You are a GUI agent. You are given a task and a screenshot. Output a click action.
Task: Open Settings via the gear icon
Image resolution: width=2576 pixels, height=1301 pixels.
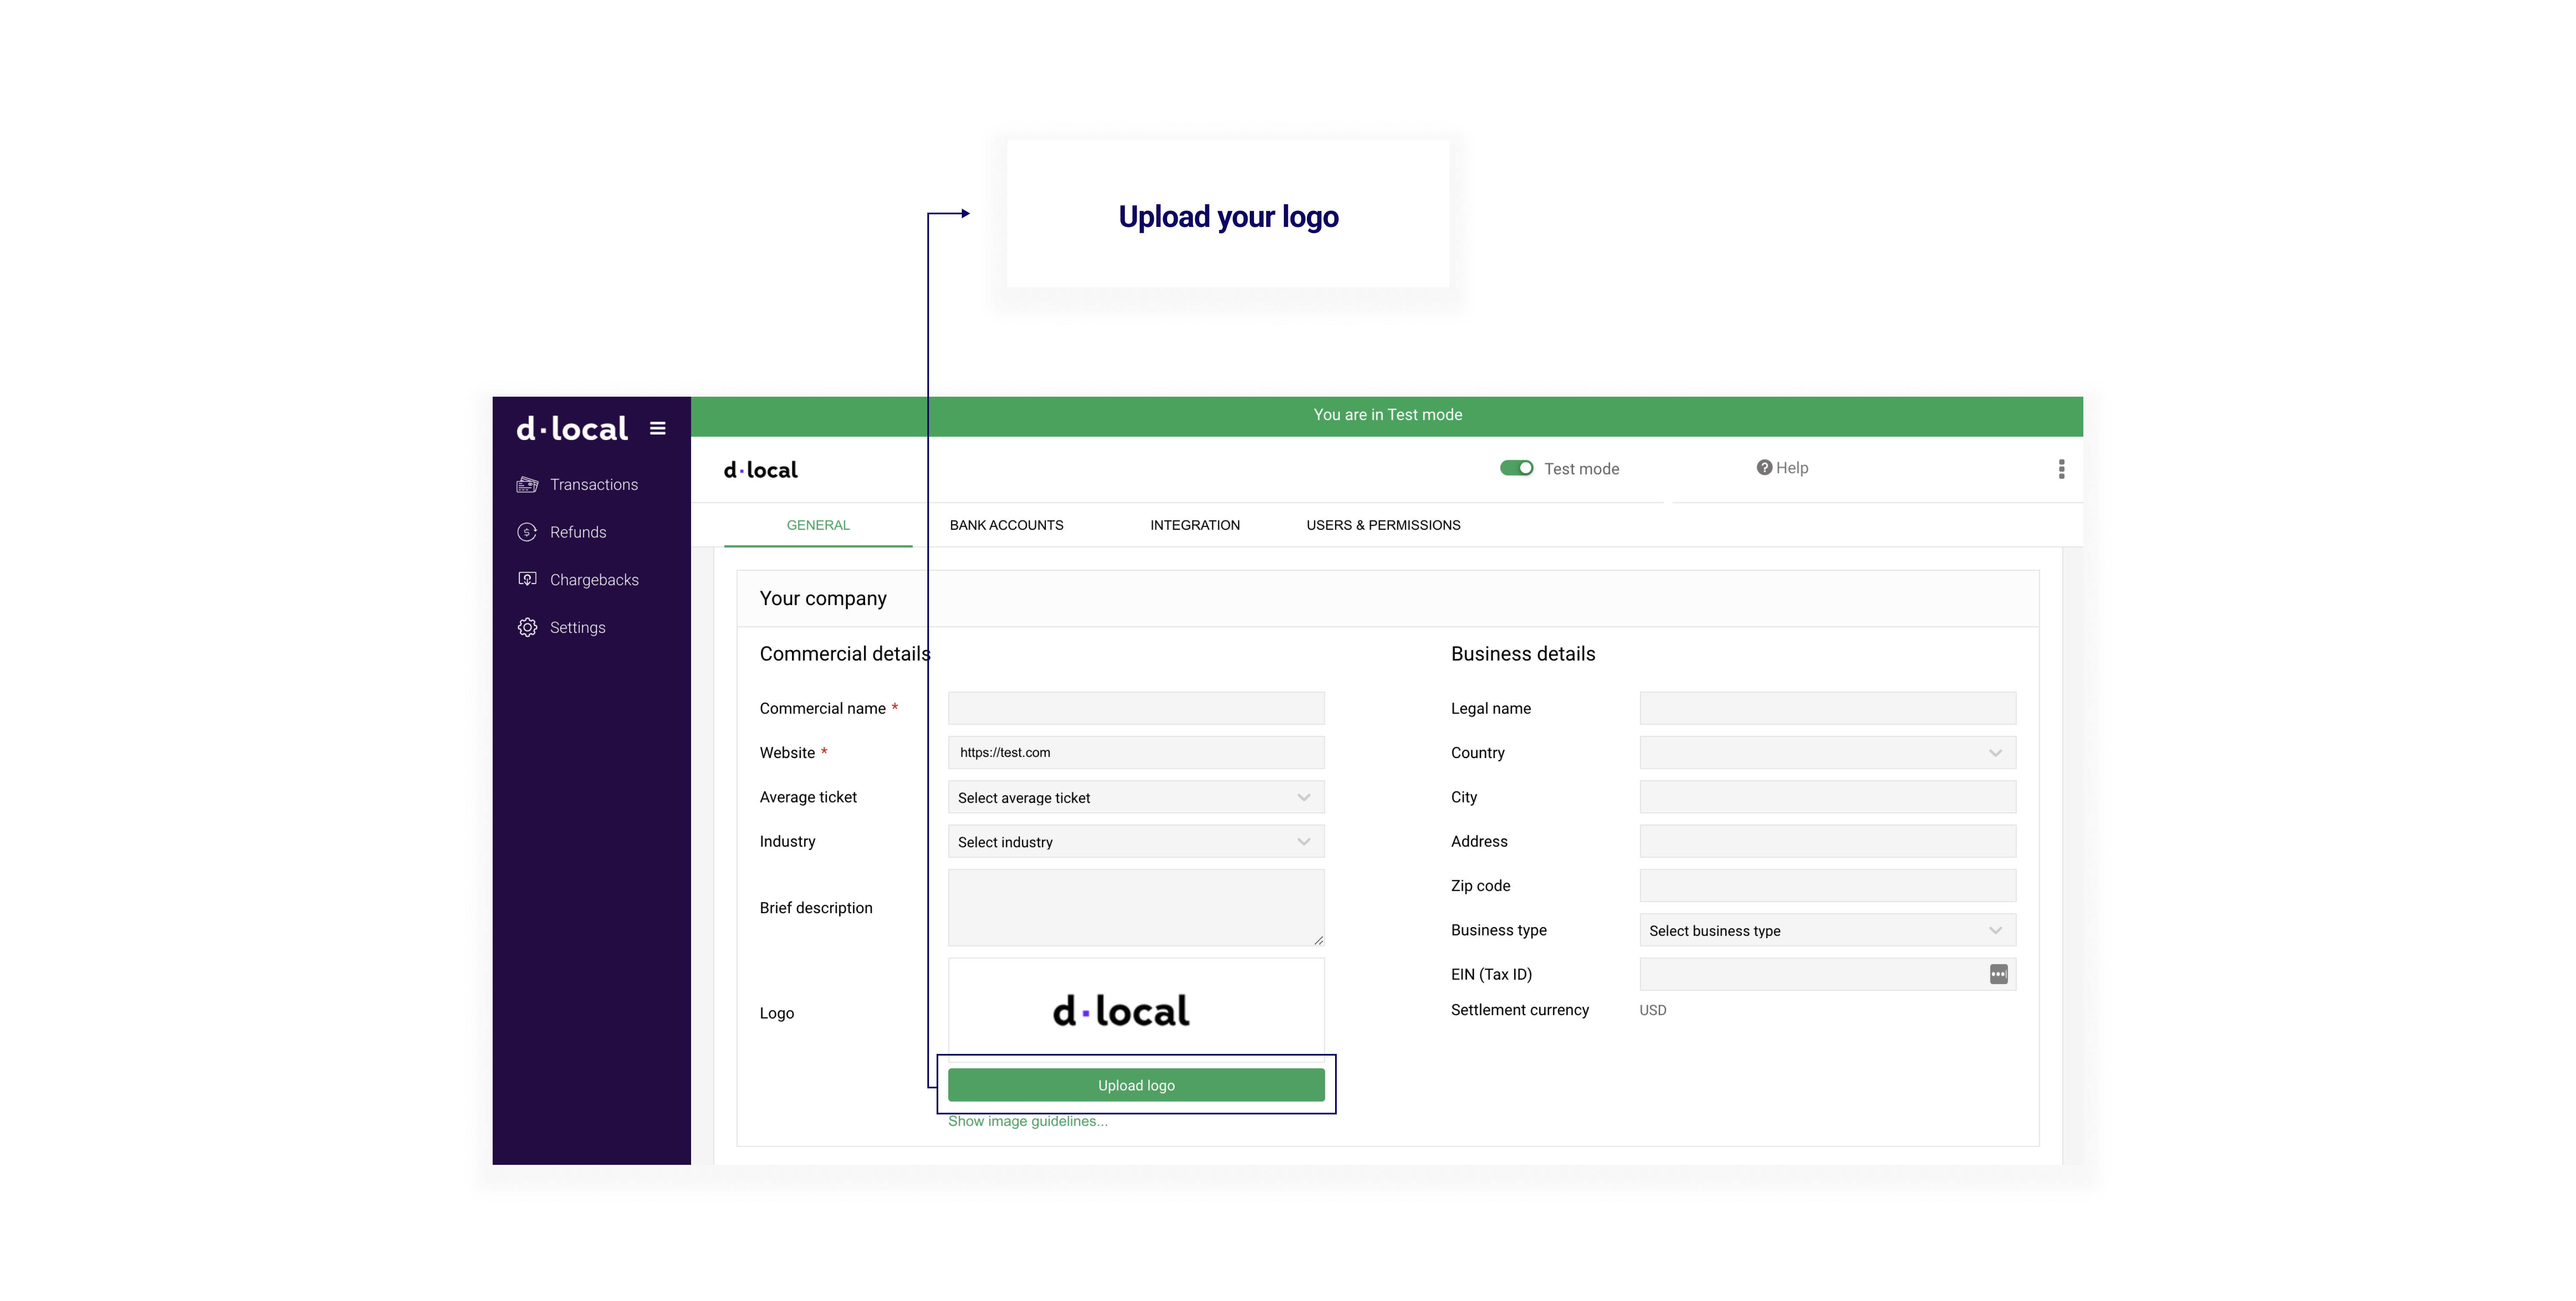tap(527, 627)
